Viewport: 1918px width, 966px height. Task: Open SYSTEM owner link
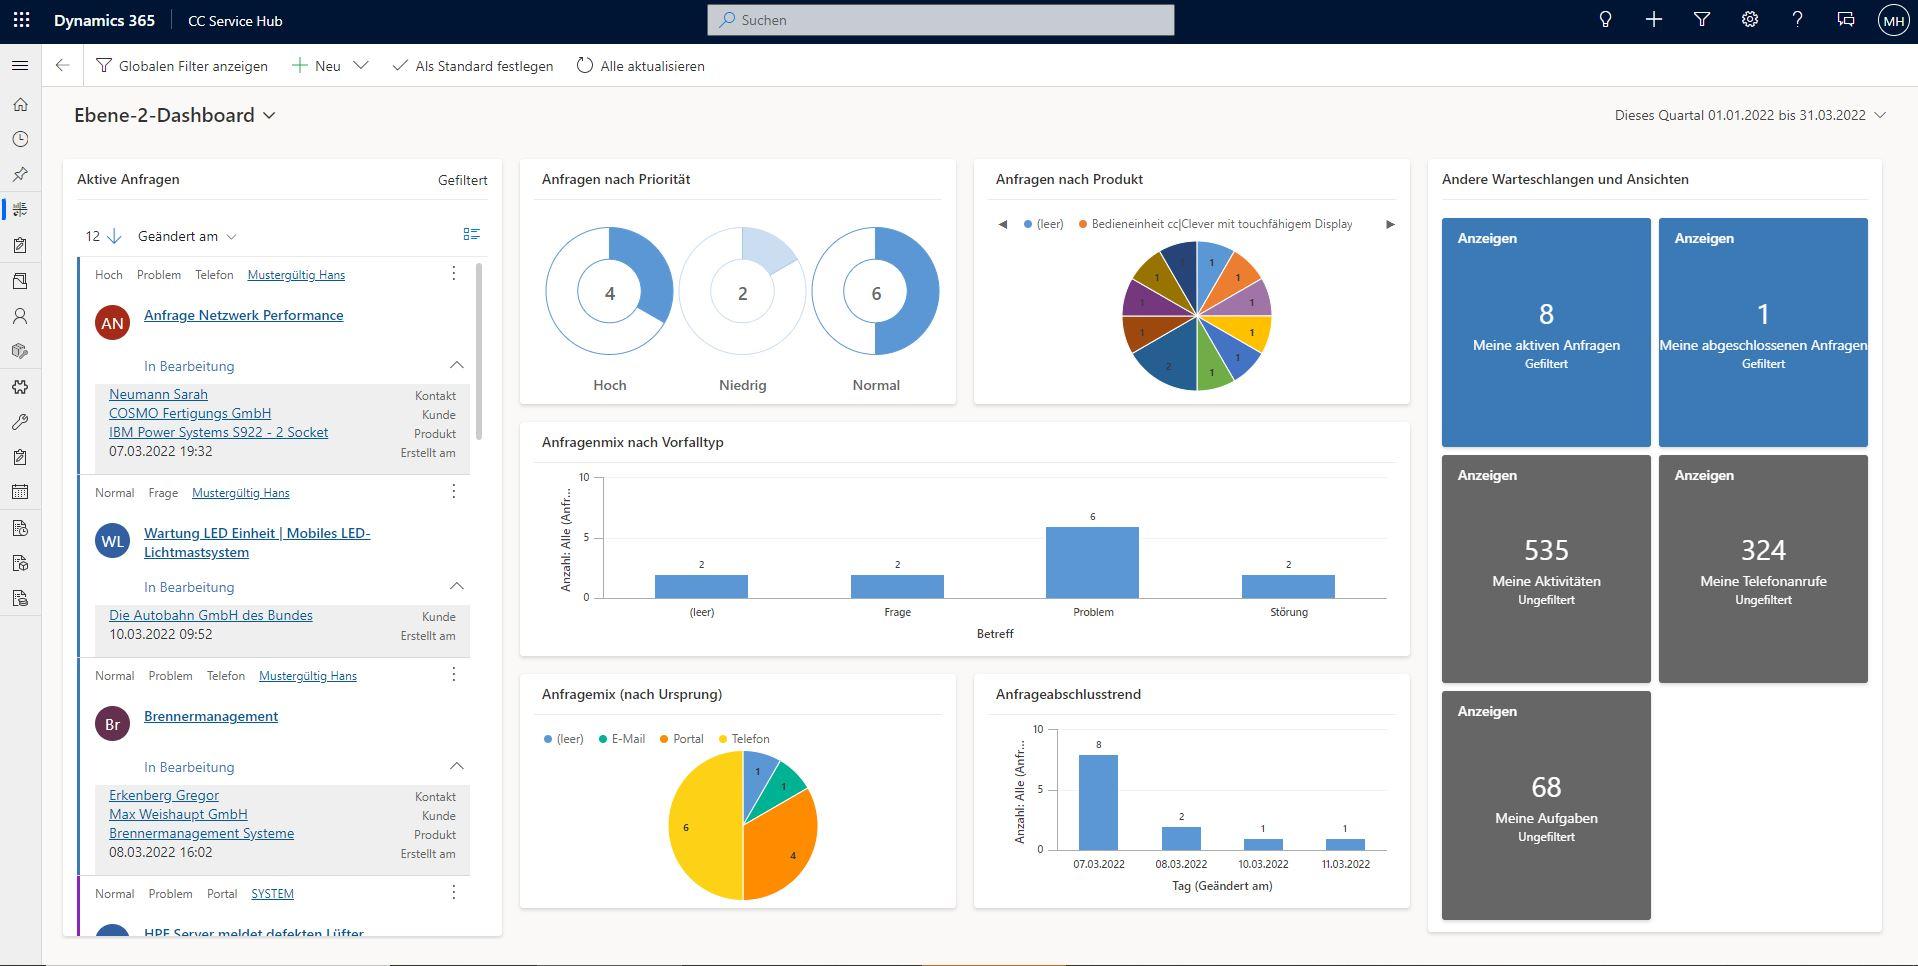tap(272, 894)
